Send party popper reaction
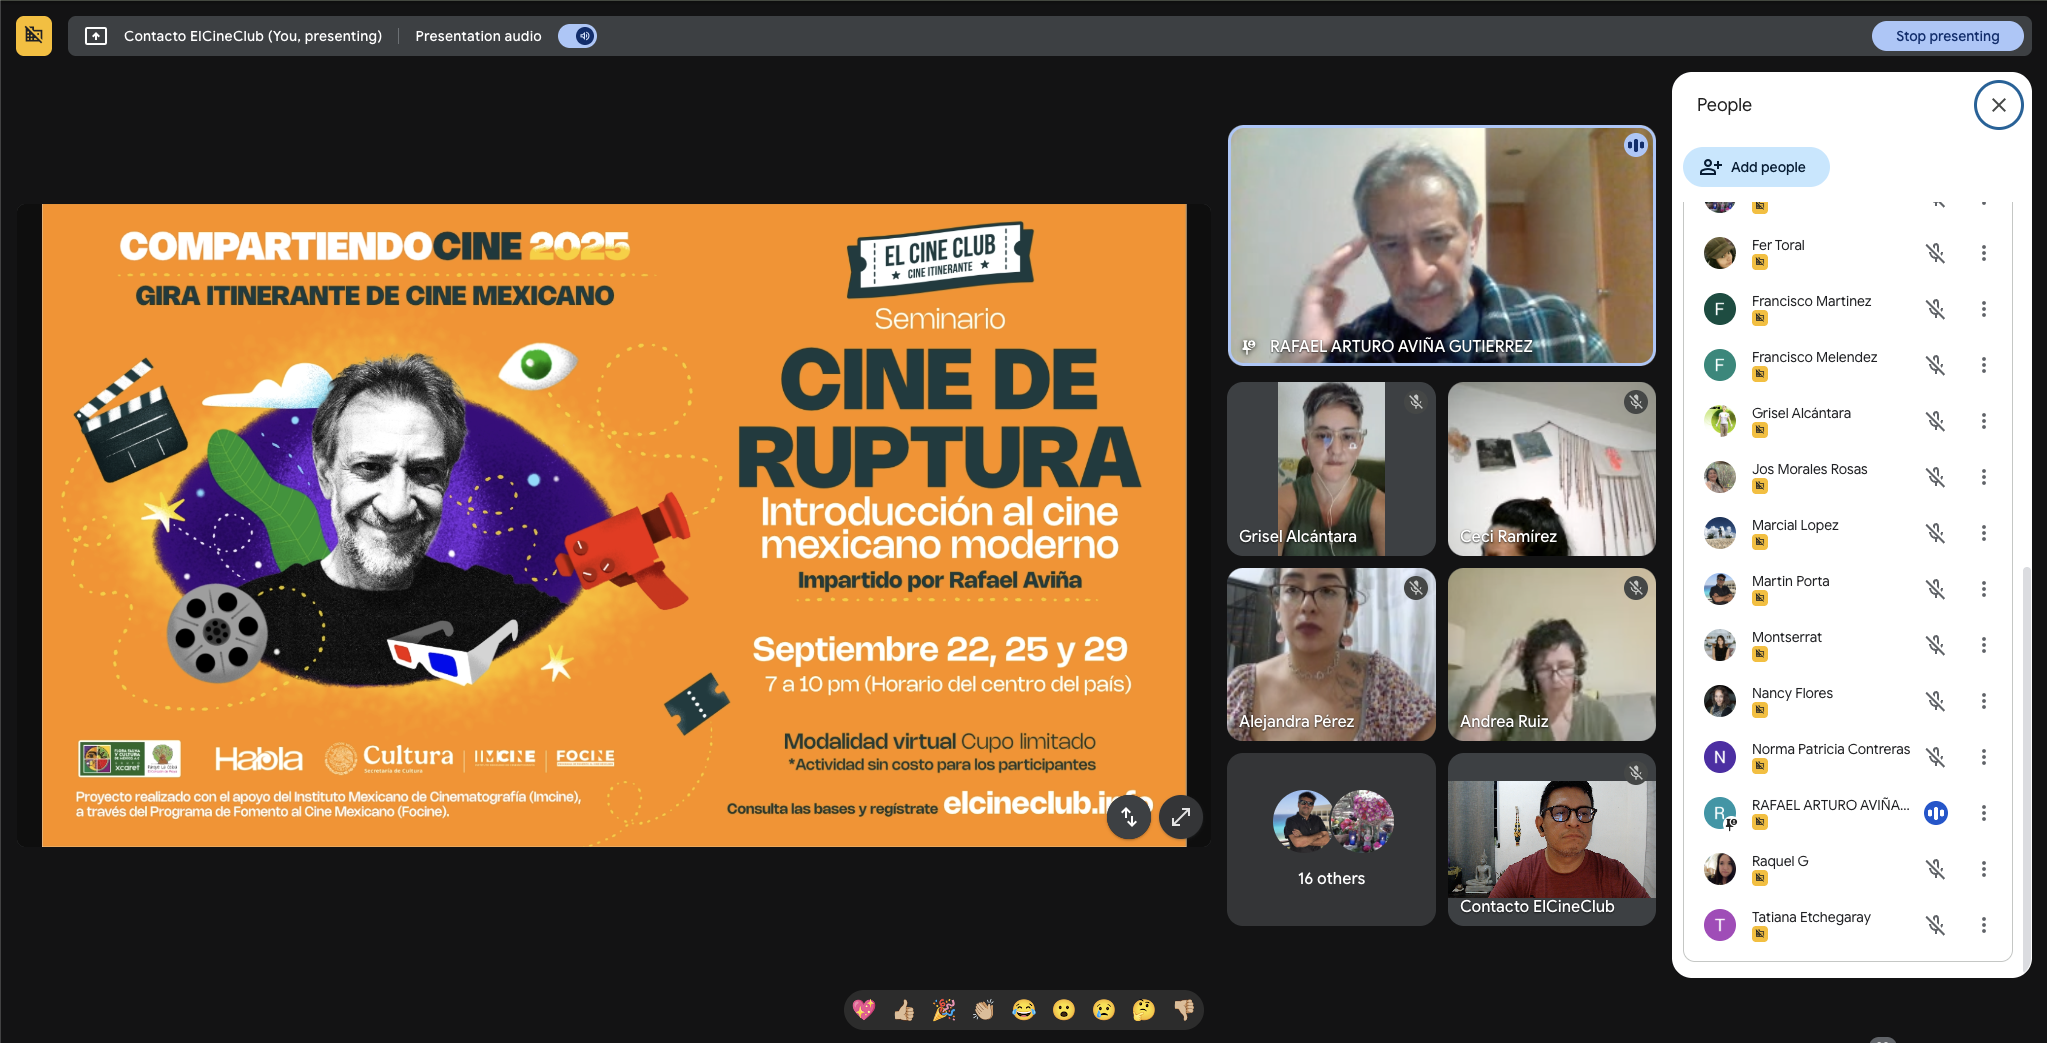Screen dimensions: 2047x1043 pos(944,1010)
